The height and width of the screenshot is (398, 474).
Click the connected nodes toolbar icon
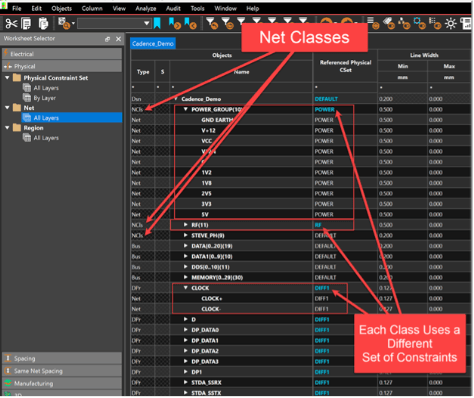404,23
